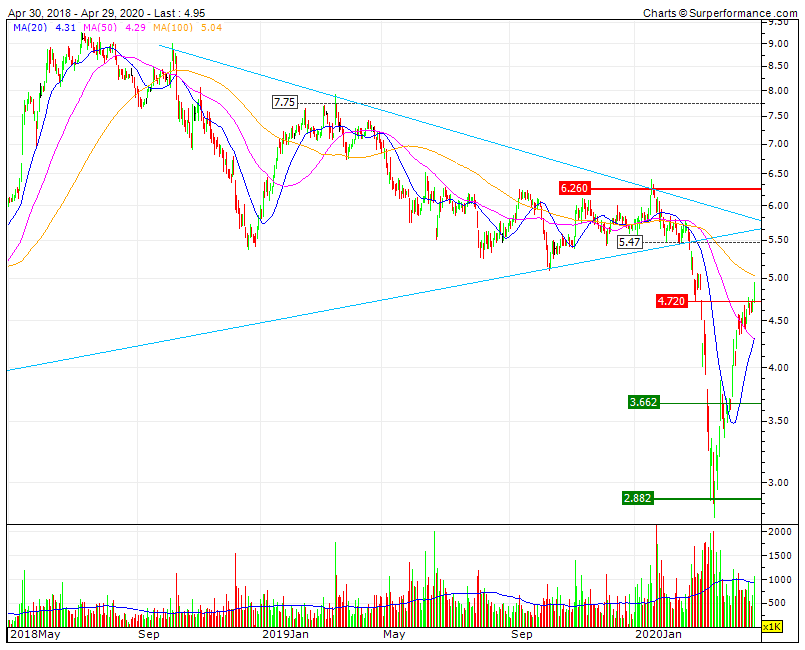
Task: Select the red 6.260 resistance label
Action: (574, 188)
